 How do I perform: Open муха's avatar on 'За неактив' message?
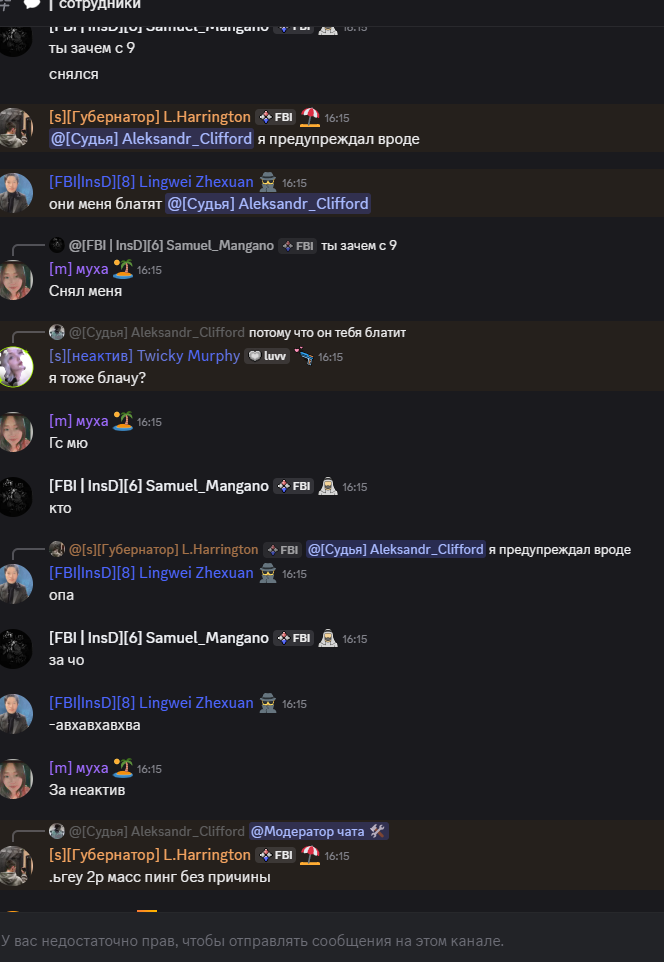pos(15,779)
